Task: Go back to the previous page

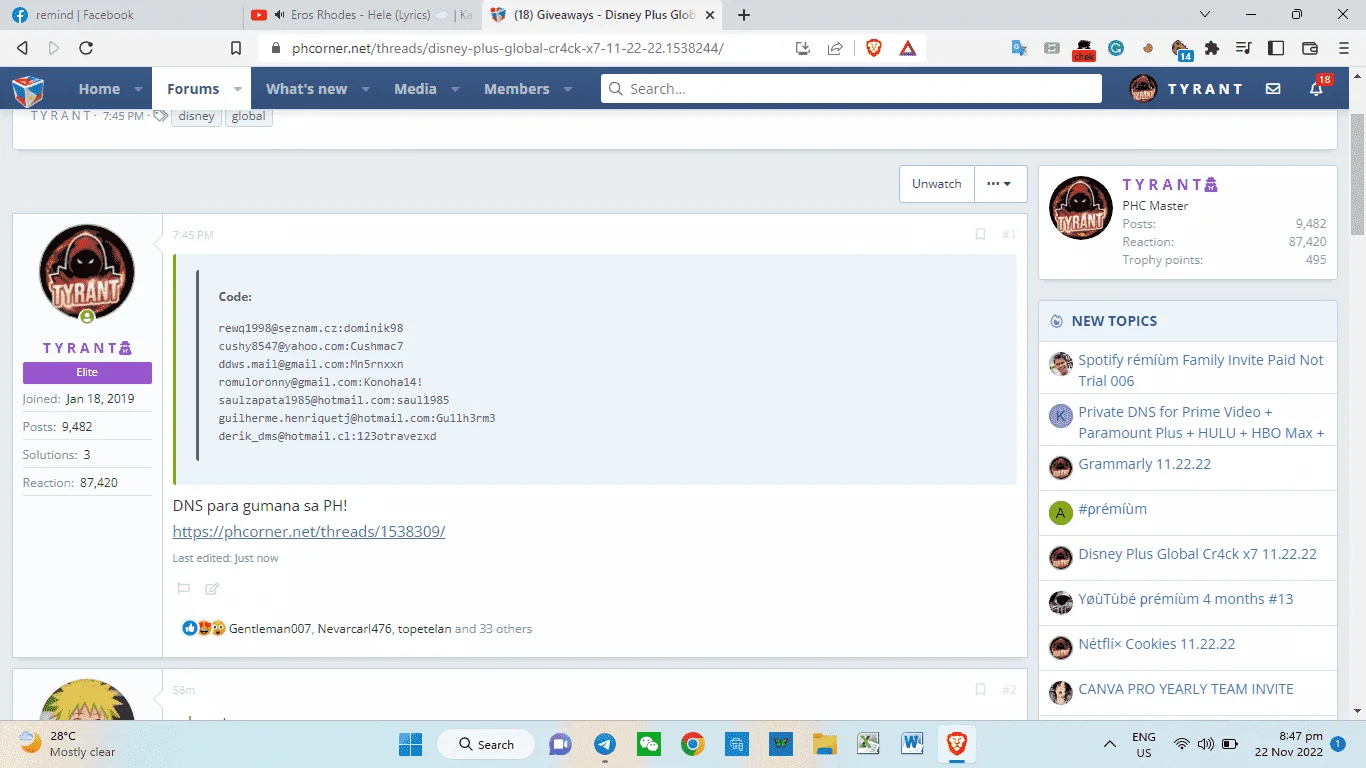Action: click(22, 48)
